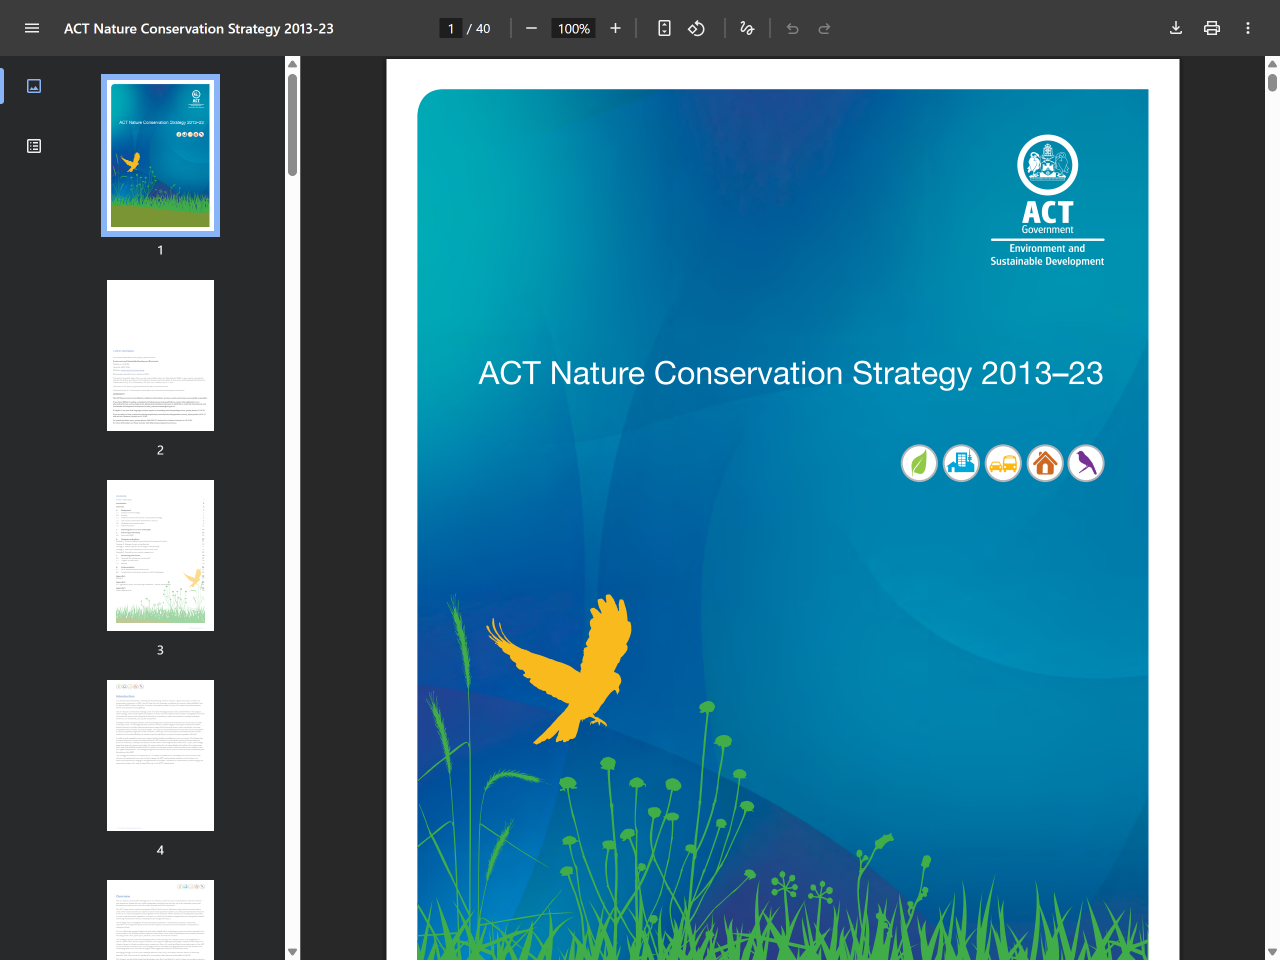Show the thumbnails view in sidebar

pyautogui.click(x=34, y=86)
